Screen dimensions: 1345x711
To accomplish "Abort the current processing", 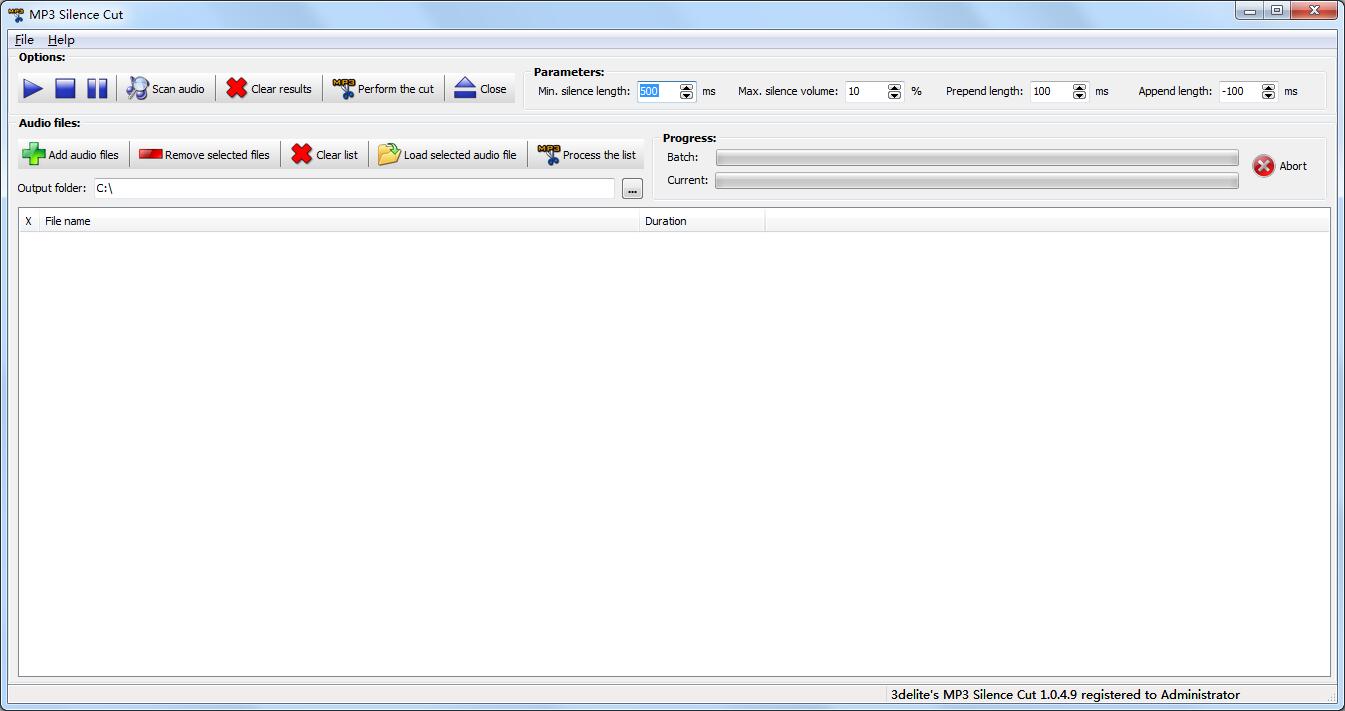I will click(x=1281, y=166).
